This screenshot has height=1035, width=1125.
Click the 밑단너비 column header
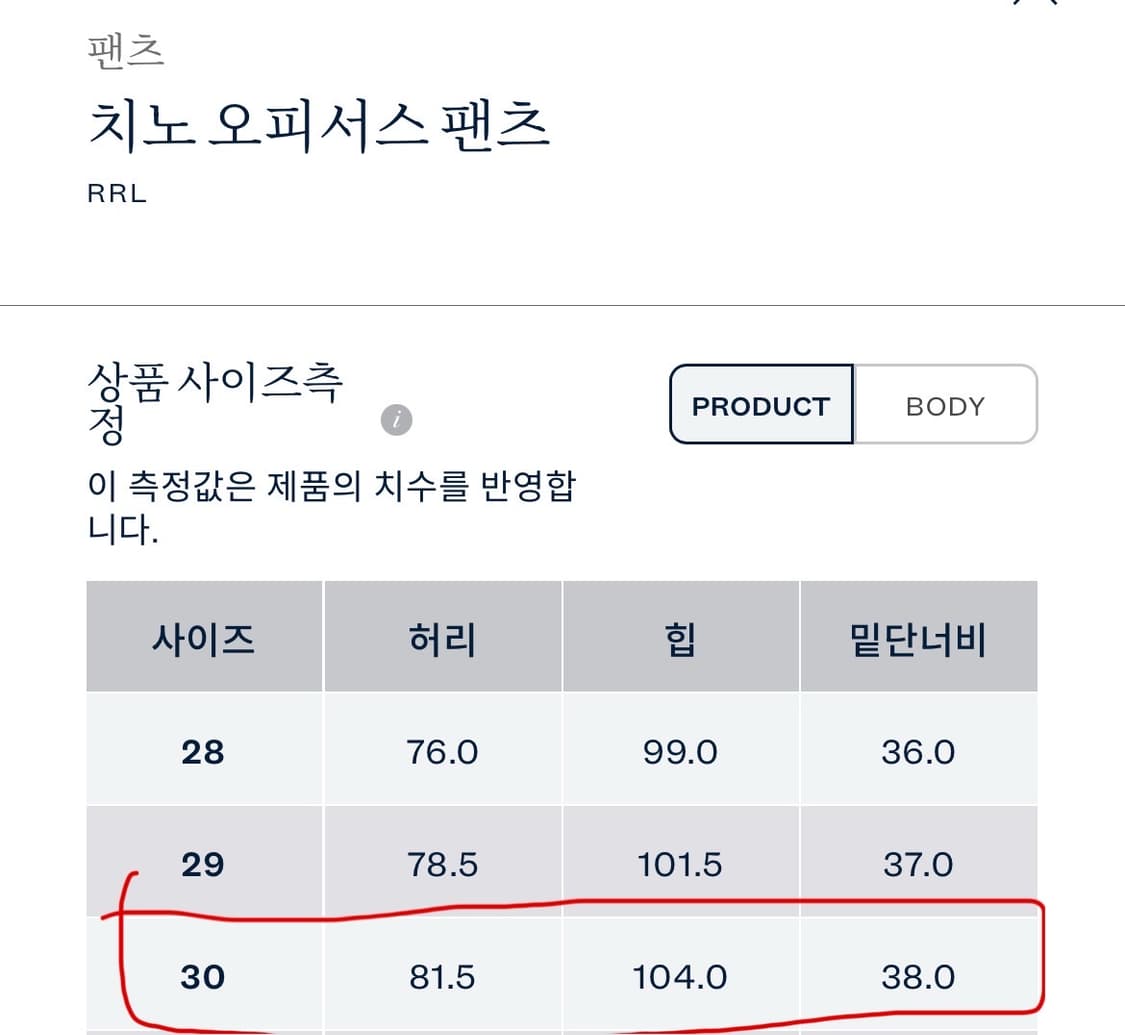tap(918, 638)
